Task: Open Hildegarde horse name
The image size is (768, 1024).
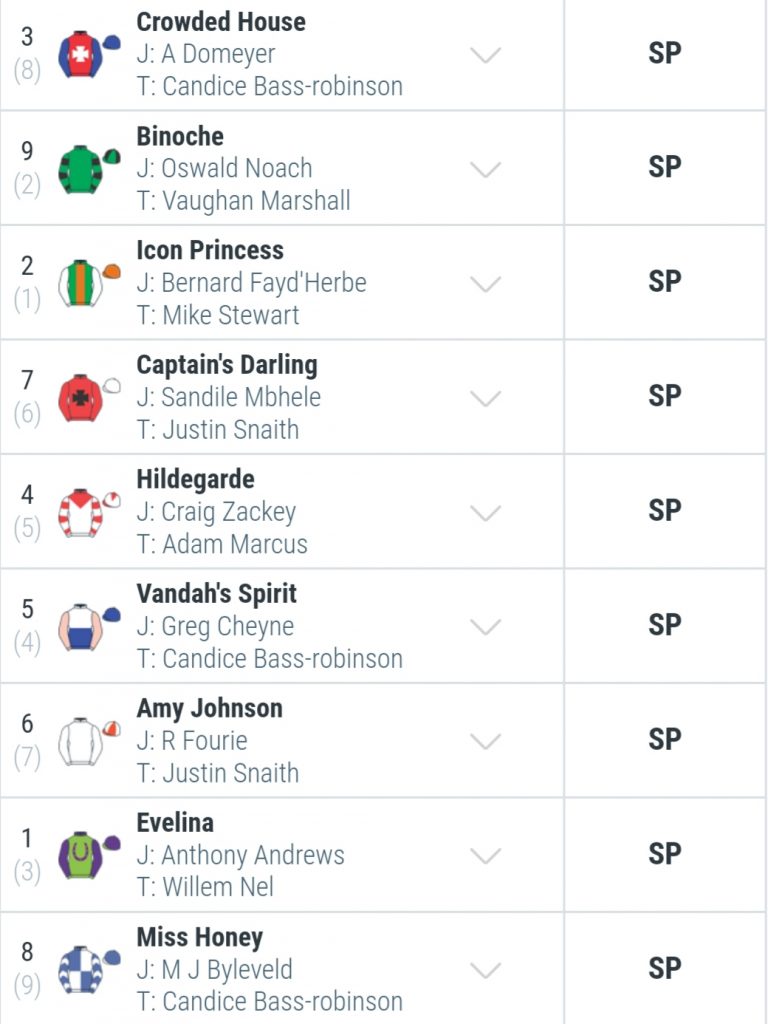Action: pos(195,480)
